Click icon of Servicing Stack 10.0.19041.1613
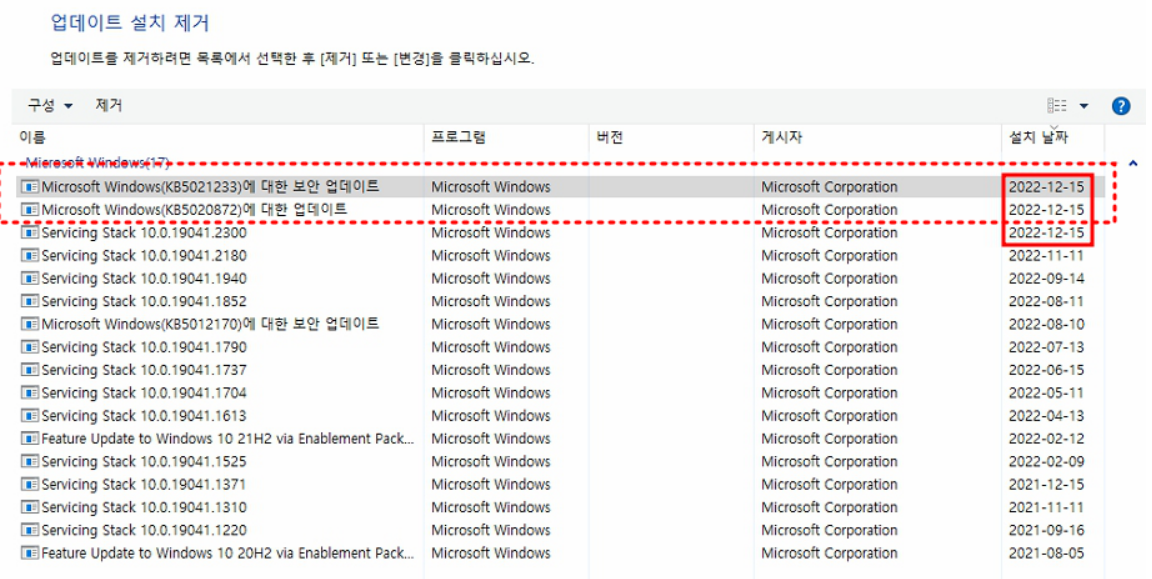The width and height of the screenshot is (1152, 579). coord(30,416)
